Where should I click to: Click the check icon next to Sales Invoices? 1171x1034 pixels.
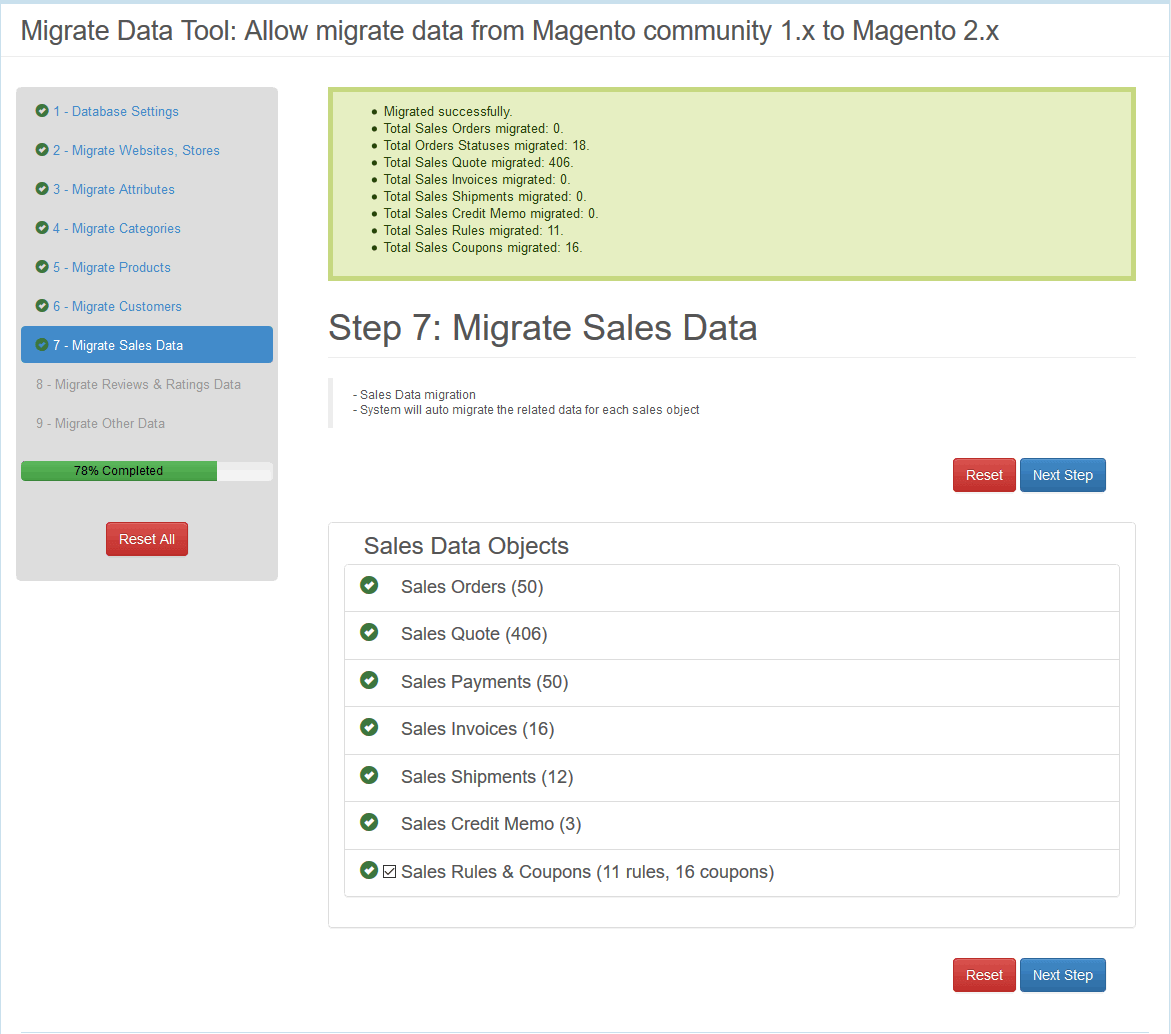tap(369, 727)
